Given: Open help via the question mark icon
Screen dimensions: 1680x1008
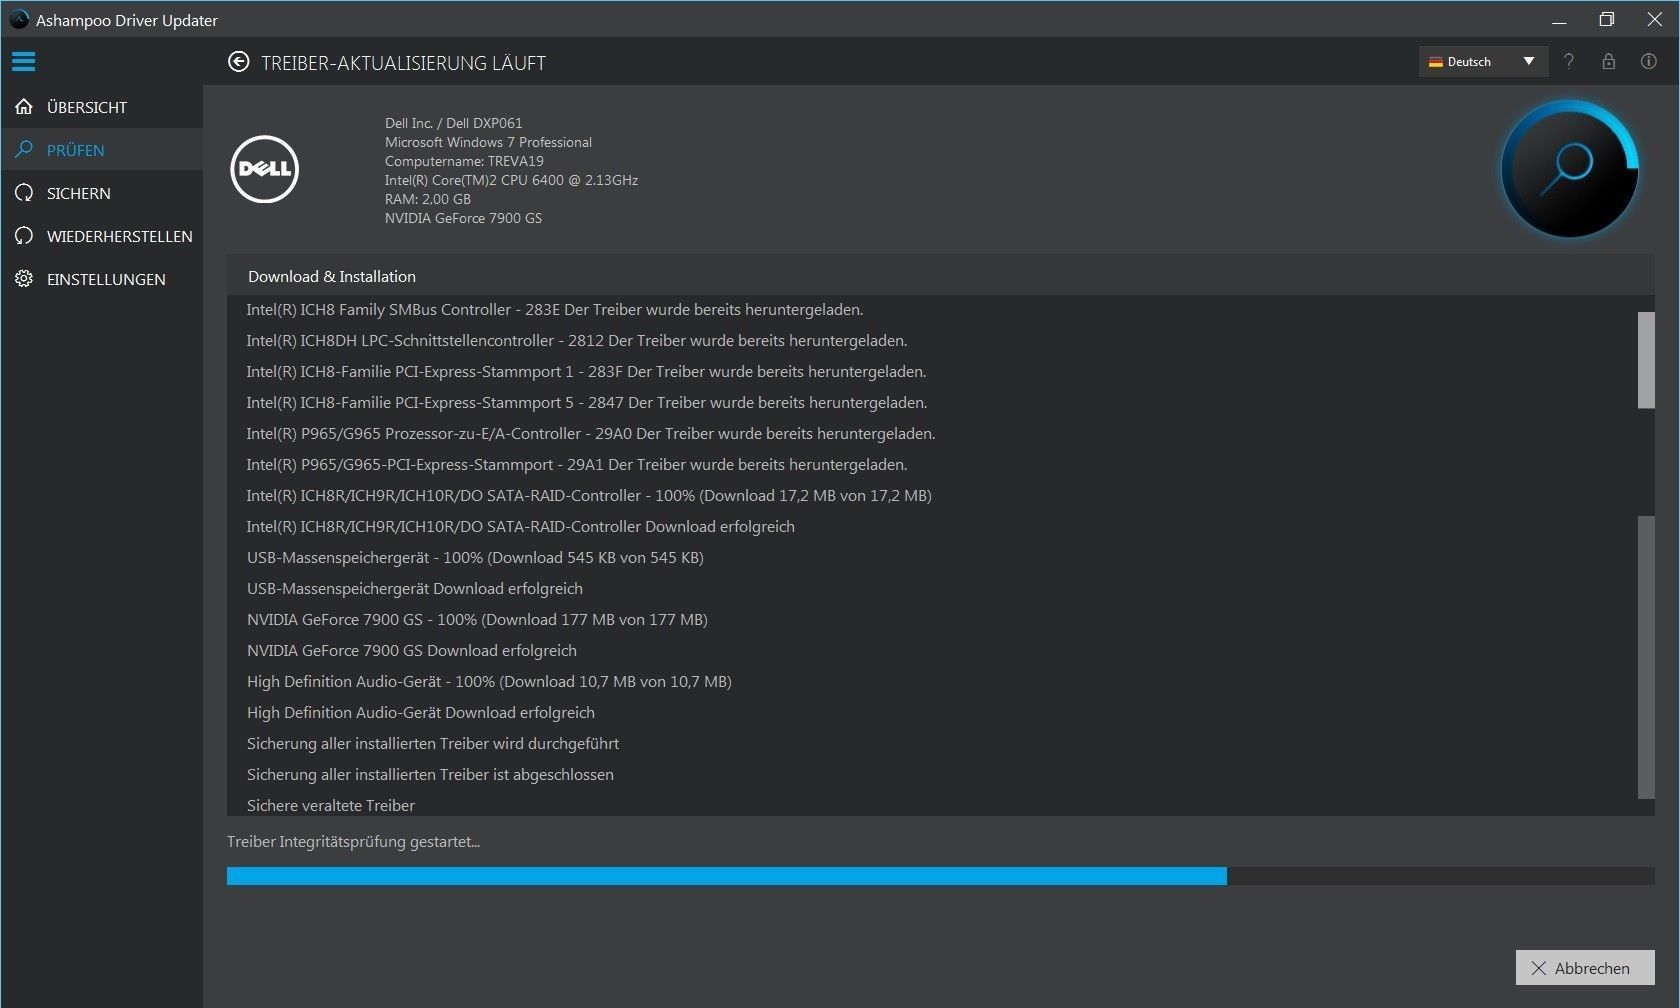Looking at the screenshot, I should (1569, 62).
